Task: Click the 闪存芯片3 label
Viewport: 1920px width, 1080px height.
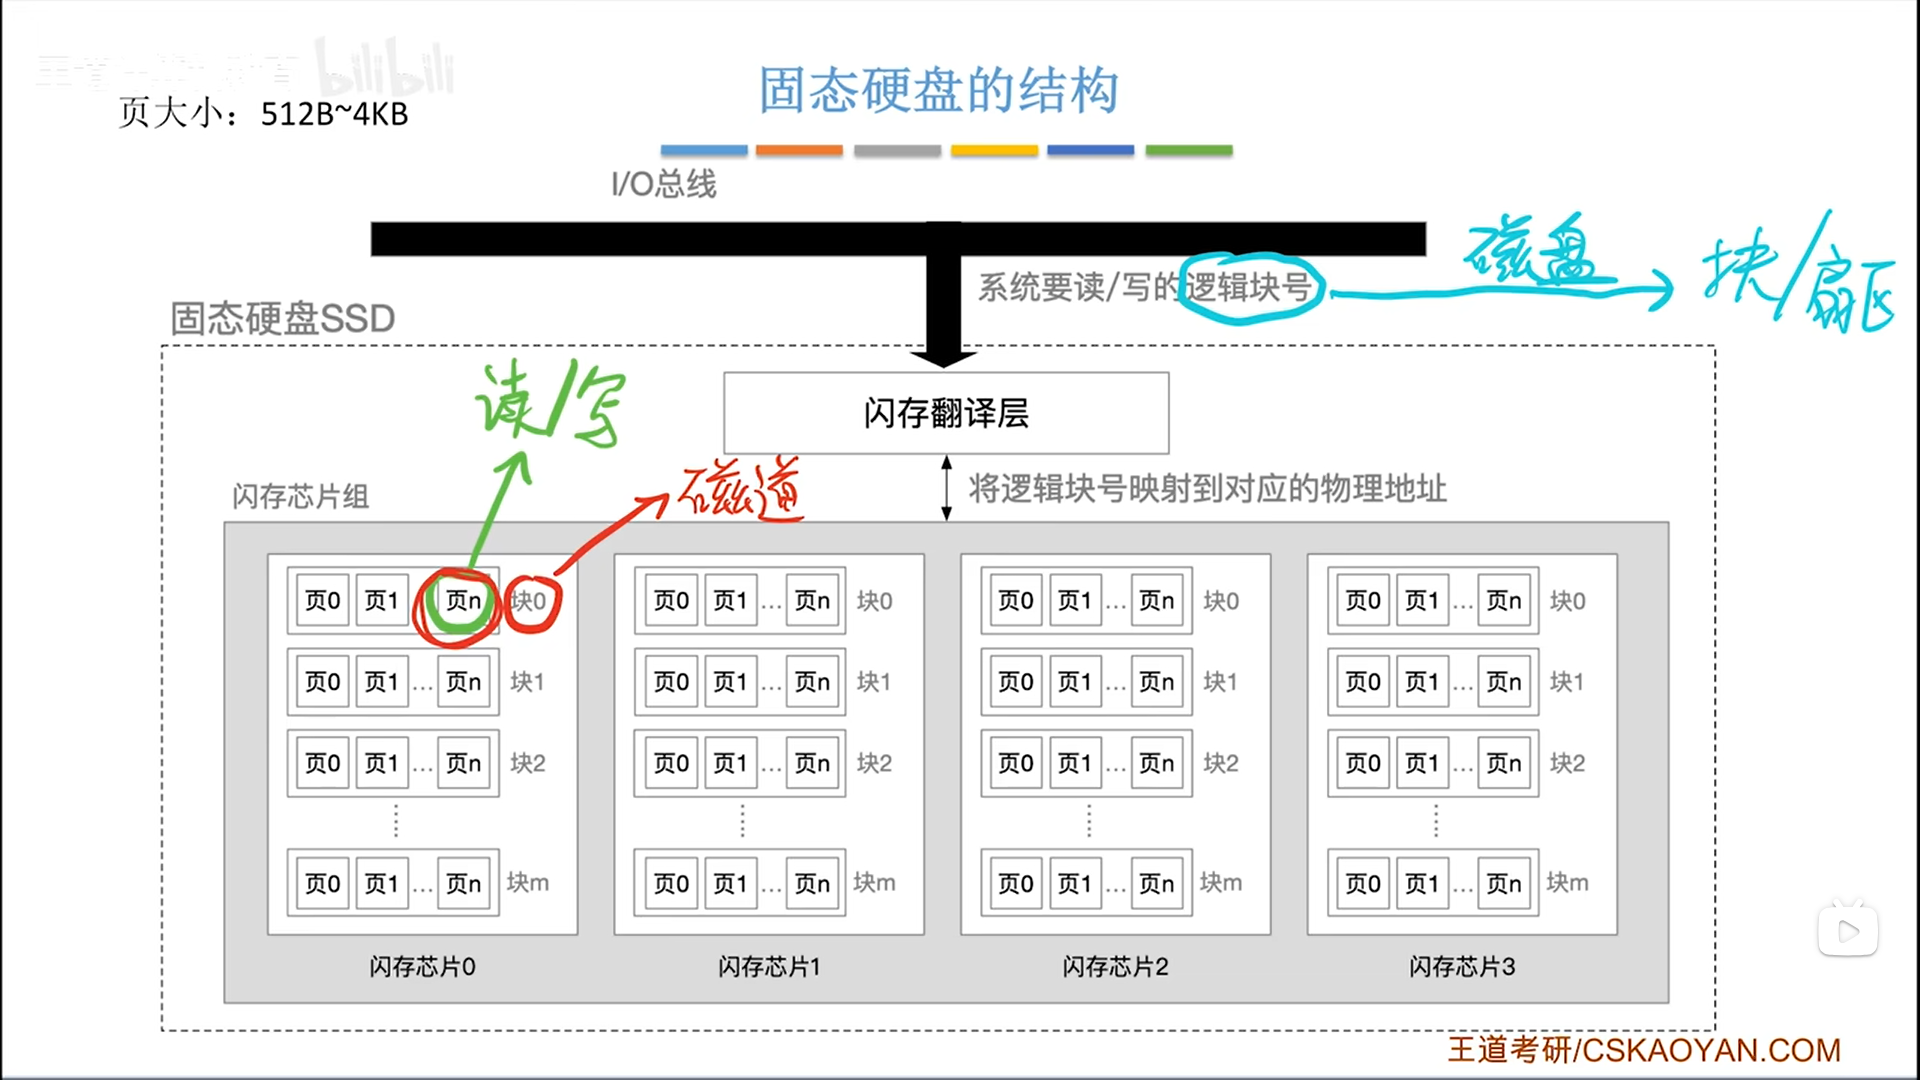Action: coord(1461,967)
